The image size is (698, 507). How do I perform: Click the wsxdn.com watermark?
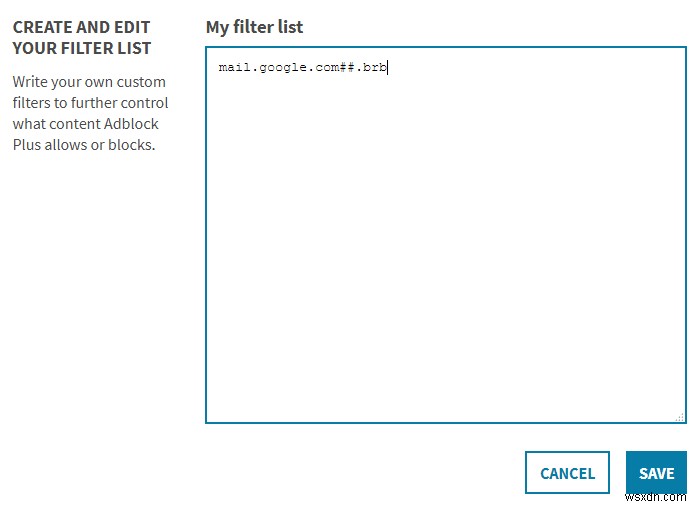(660, 497)
